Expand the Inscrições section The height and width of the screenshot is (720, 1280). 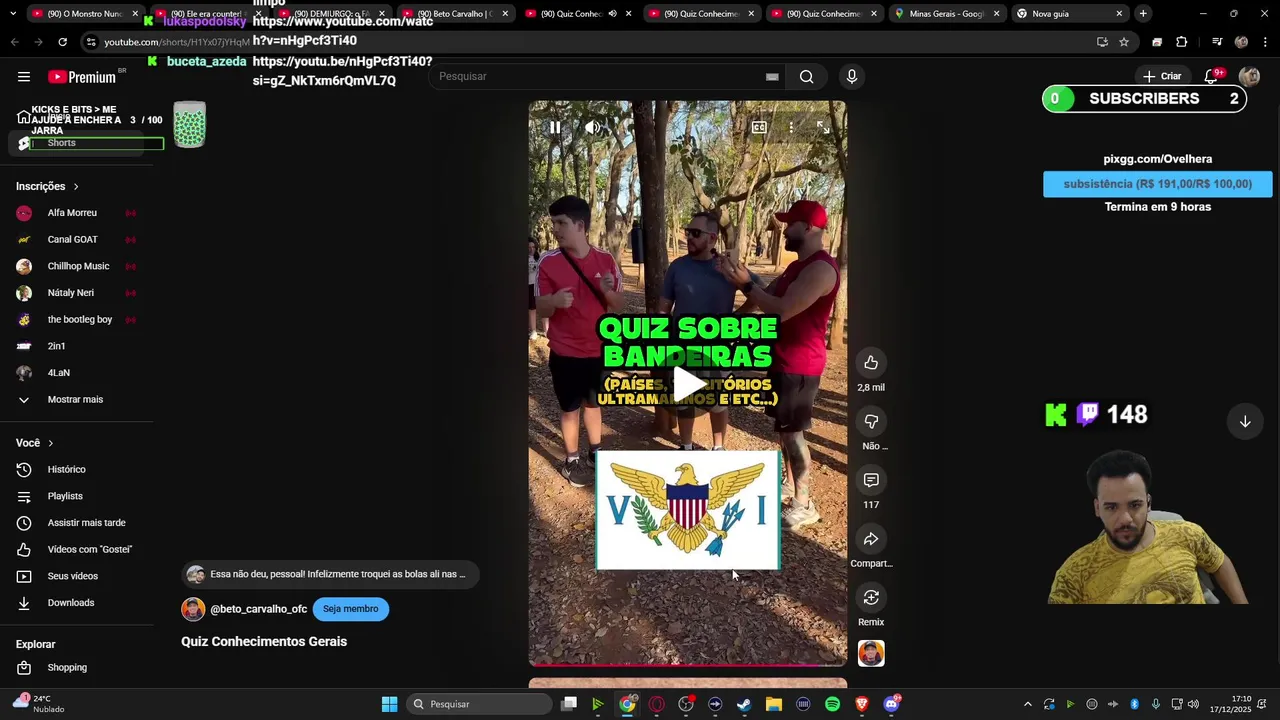point(47,187)
